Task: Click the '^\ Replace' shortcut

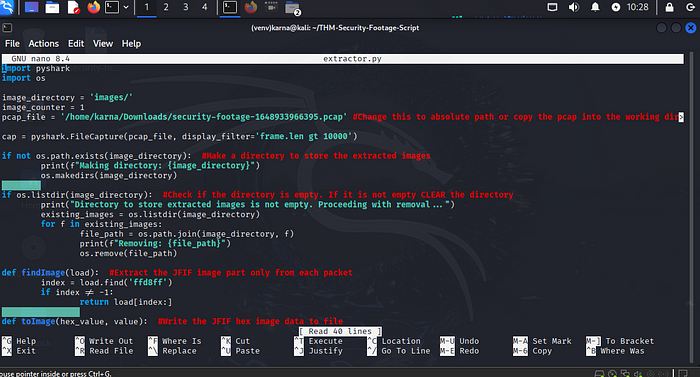Action: 172,351
